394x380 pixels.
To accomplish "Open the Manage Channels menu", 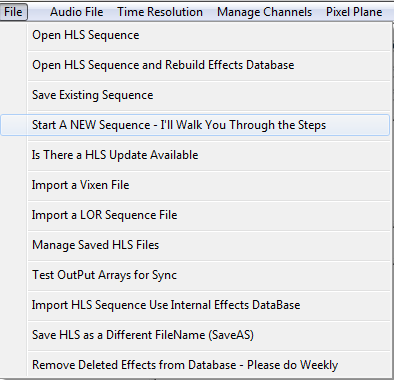I will pos(264,12).
